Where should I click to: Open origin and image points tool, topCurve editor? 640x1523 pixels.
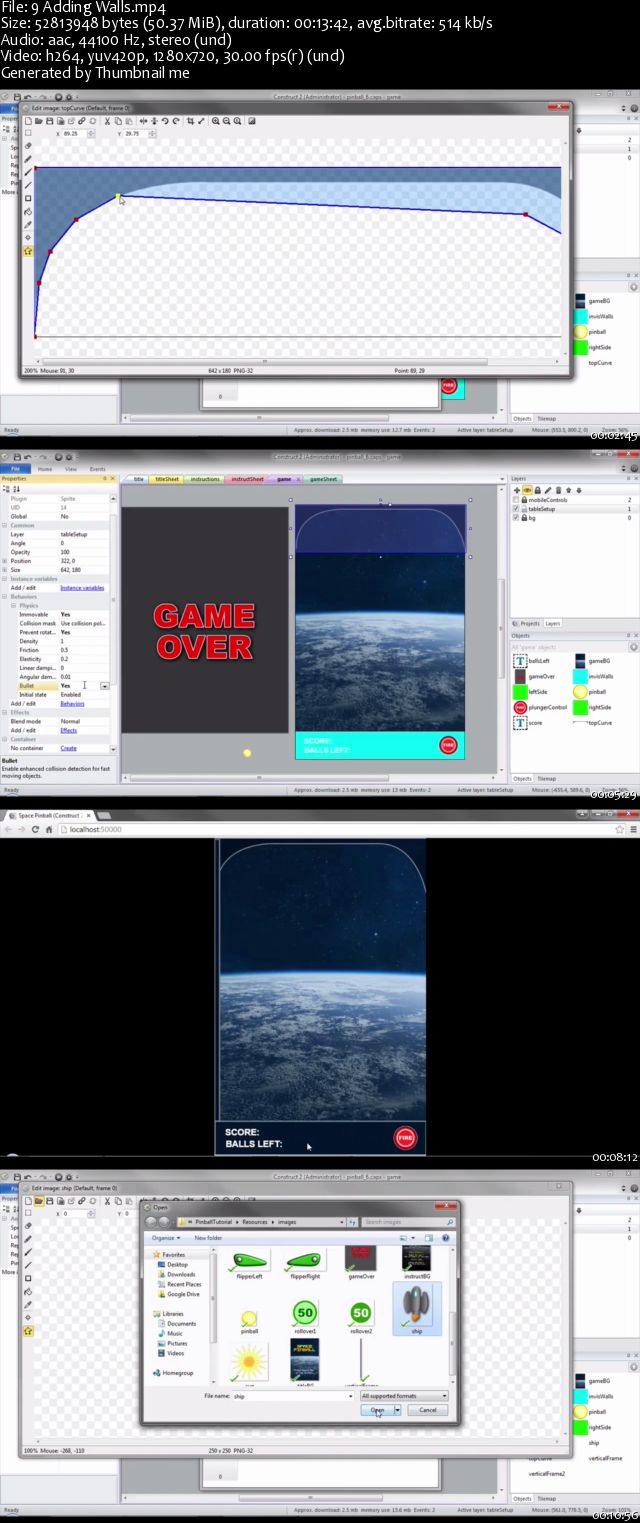[28, 238]
